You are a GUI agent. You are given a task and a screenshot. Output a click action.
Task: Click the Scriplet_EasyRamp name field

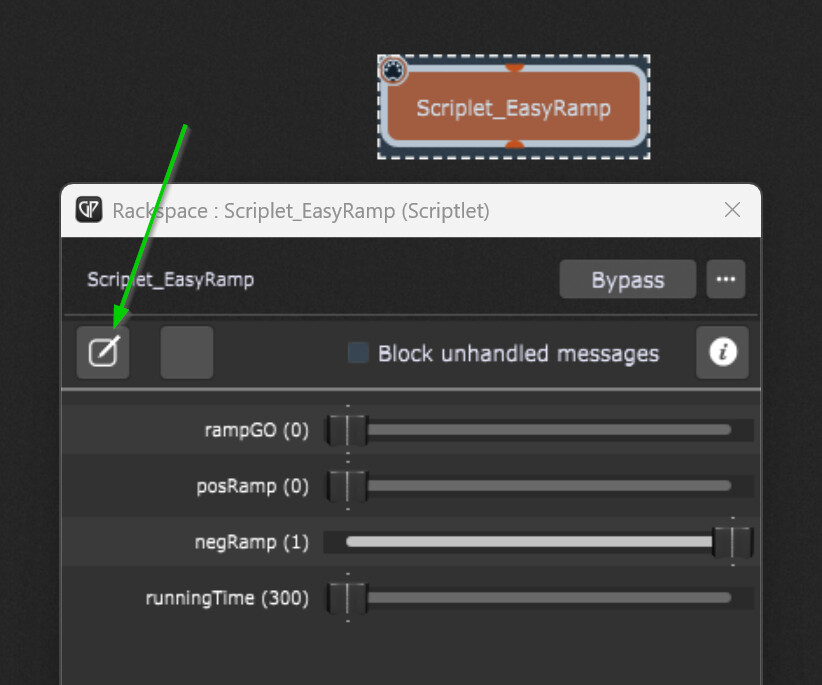[171, 280]
